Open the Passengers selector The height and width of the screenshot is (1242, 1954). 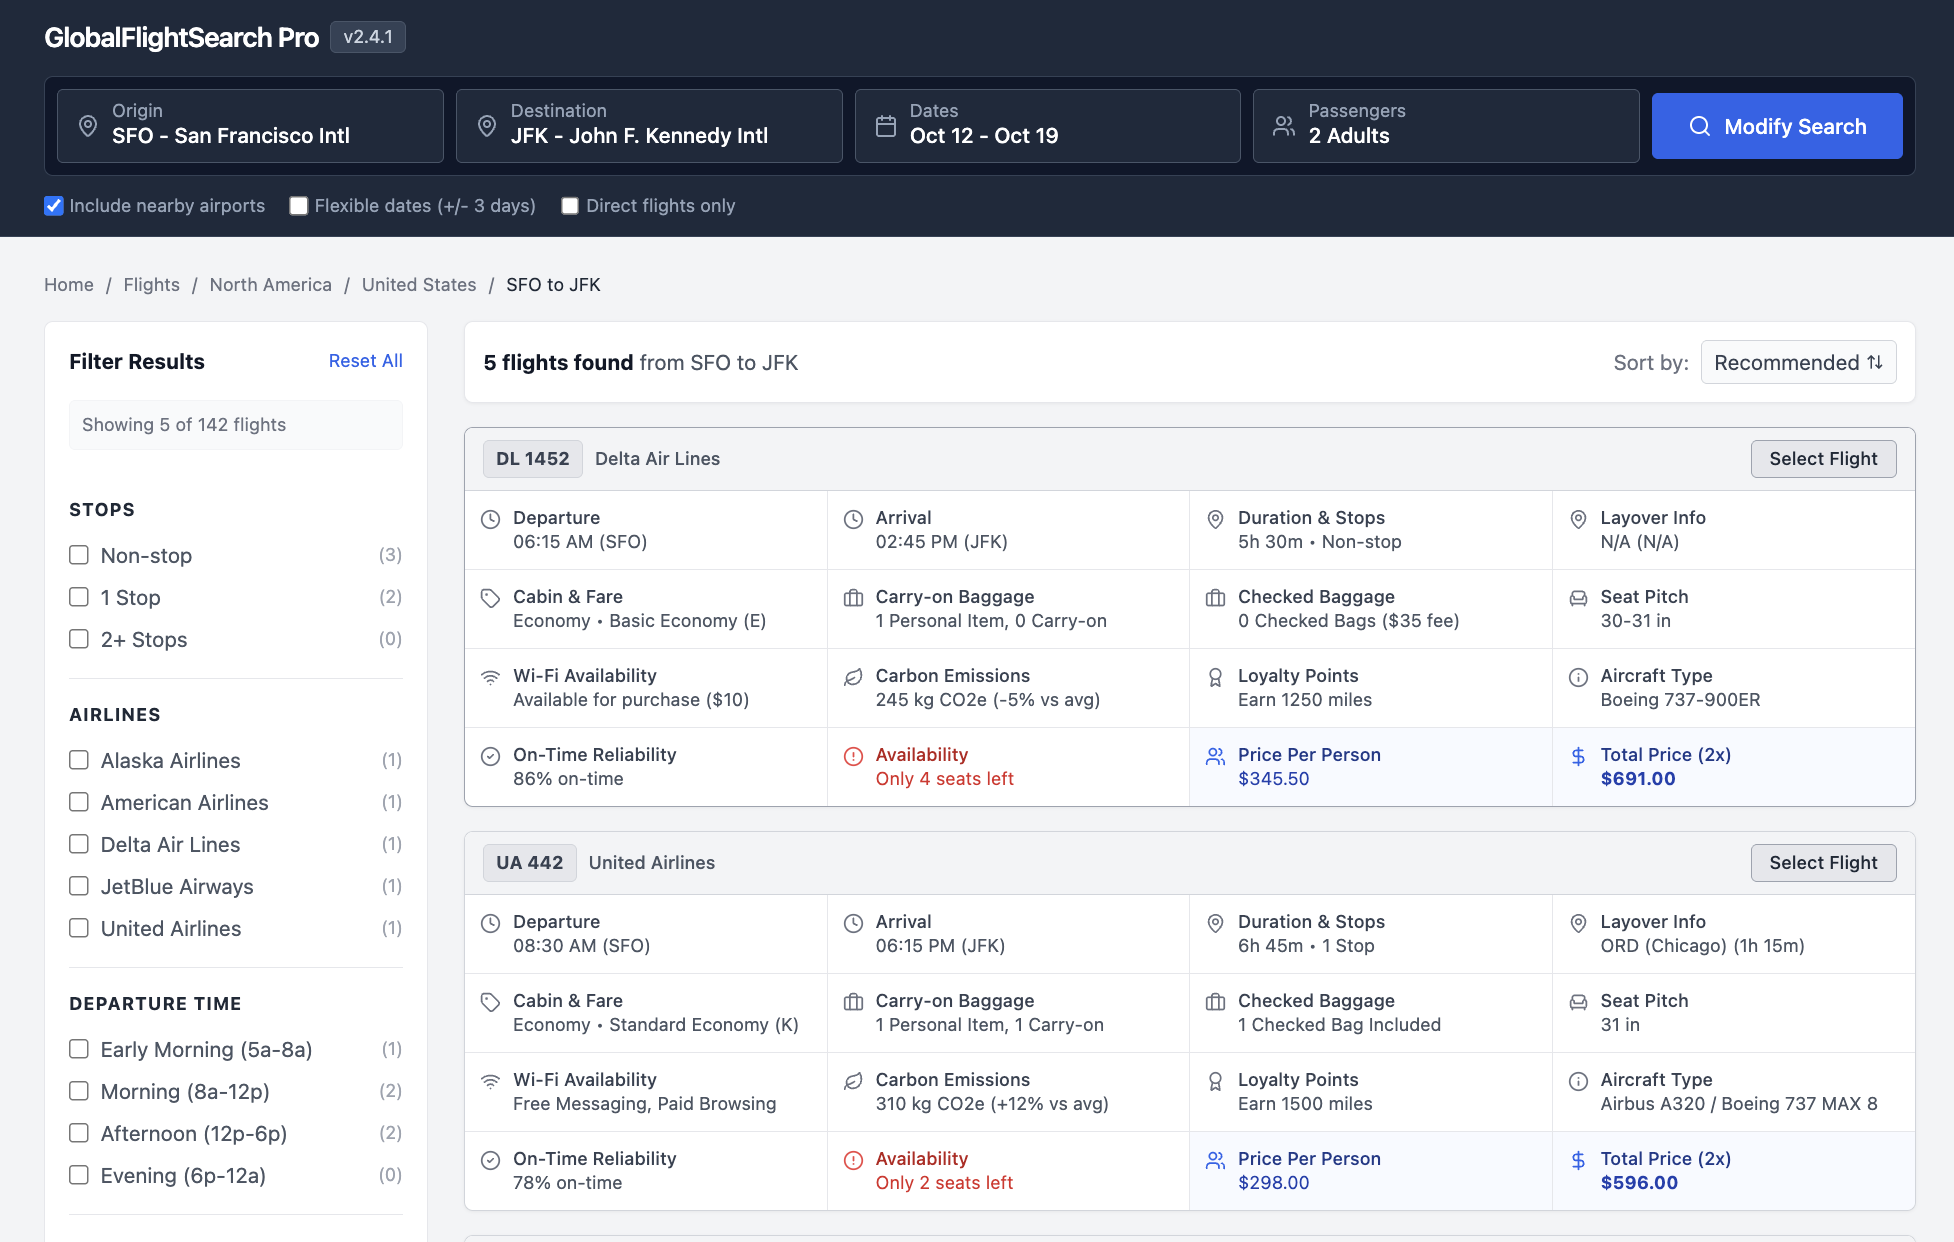[1444, 126]
